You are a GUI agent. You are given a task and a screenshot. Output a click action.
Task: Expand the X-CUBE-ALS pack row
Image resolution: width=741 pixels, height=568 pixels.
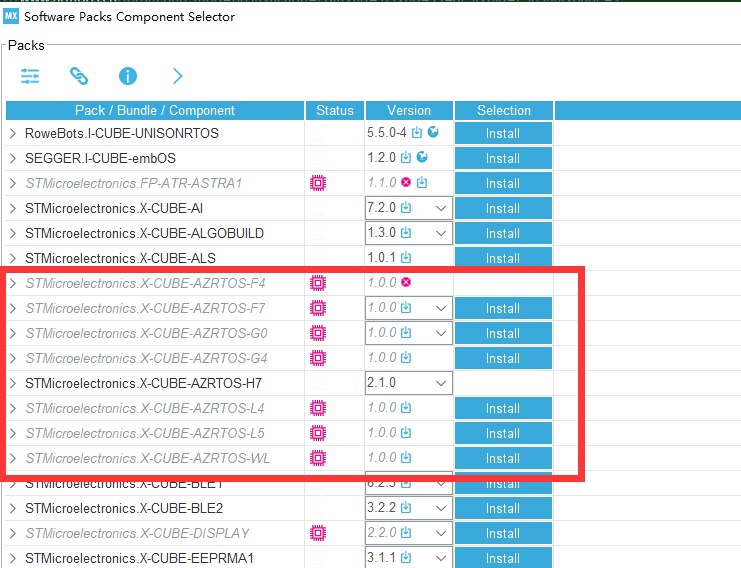13,258
